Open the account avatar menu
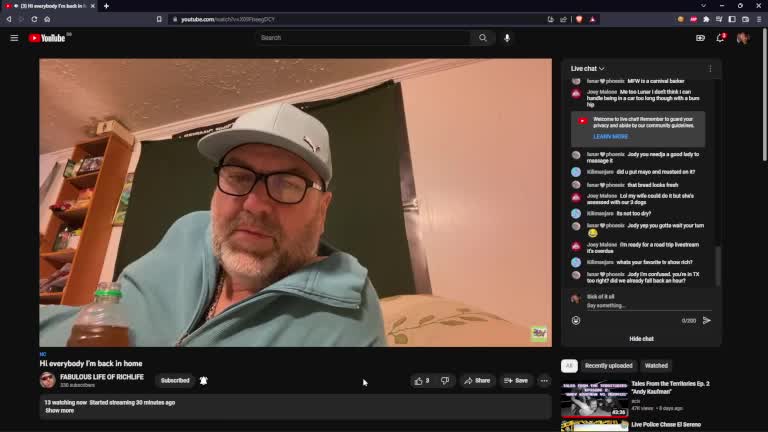768x432 pixels. pos(743,38)
